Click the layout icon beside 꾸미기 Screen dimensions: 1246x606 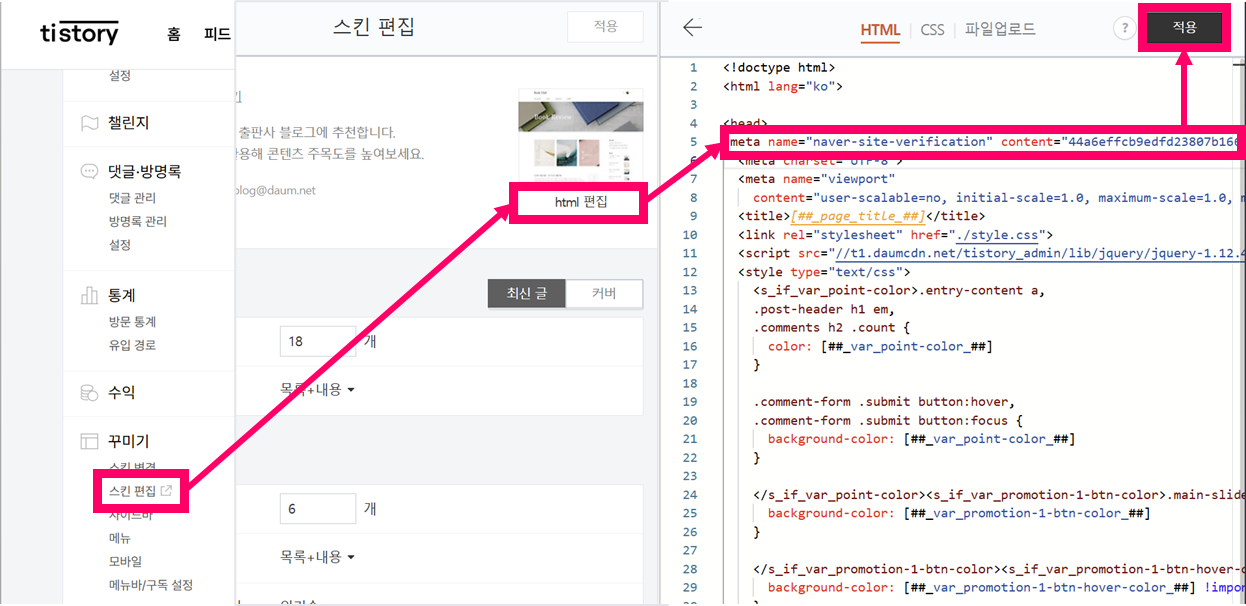(x=90, y=441)
